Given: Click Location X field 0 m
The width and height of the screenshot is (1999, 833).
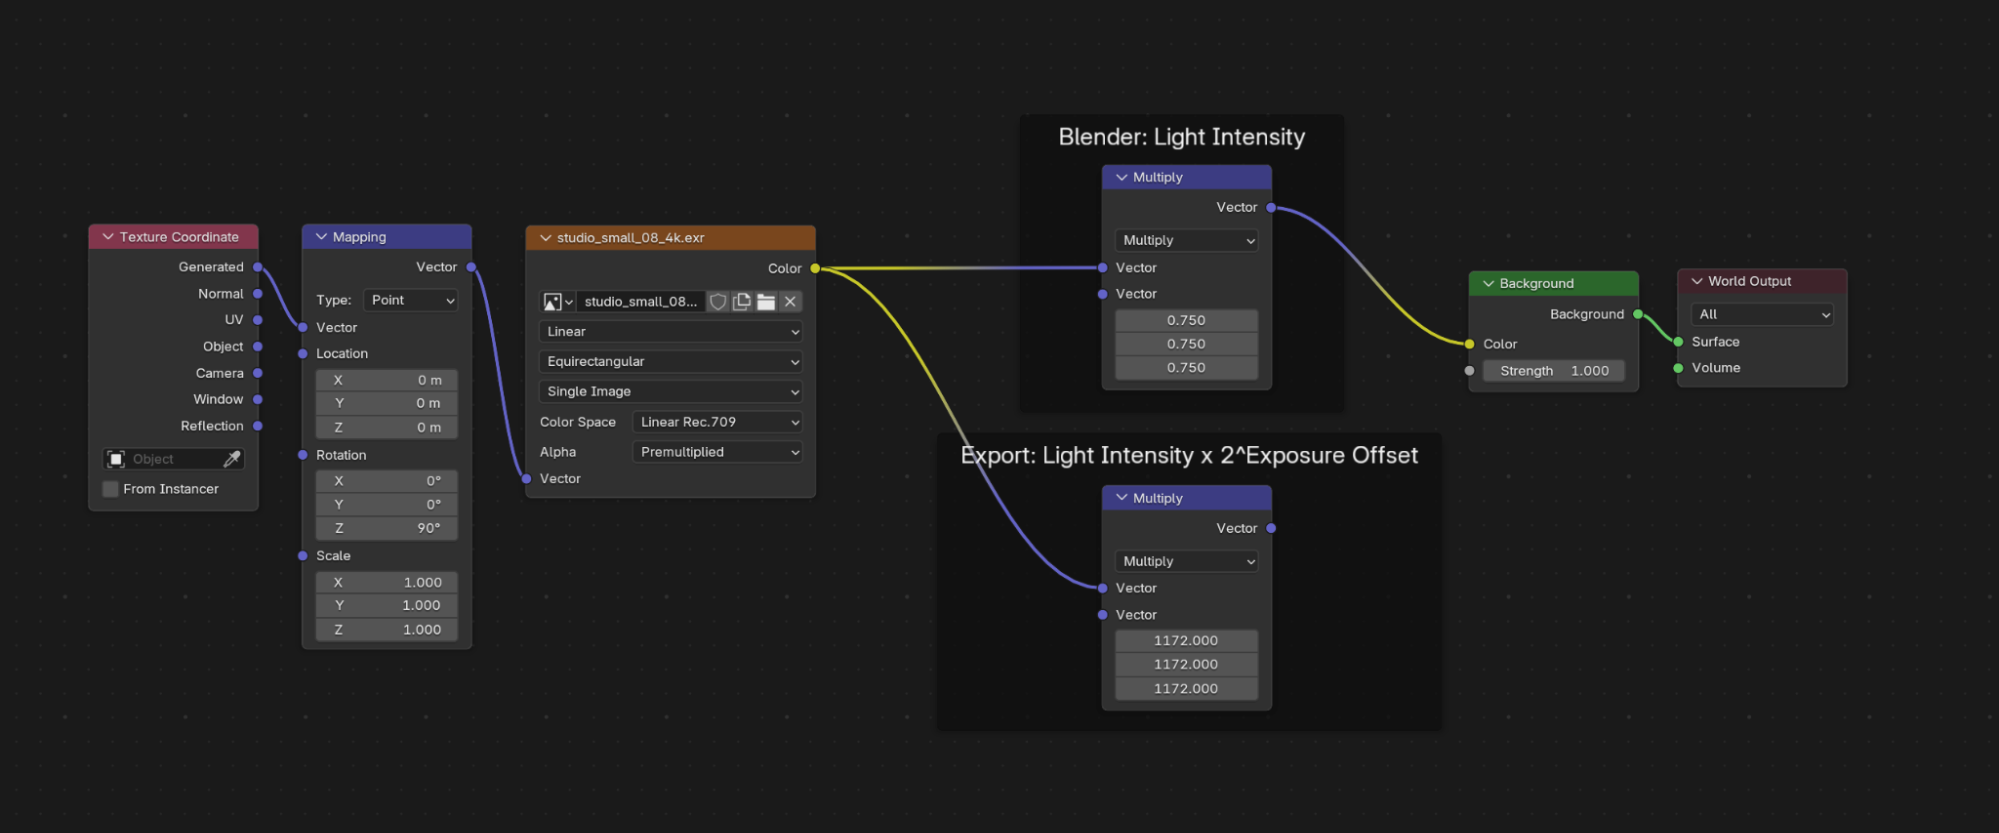Looking at the screenshot, I should point(386,380).
